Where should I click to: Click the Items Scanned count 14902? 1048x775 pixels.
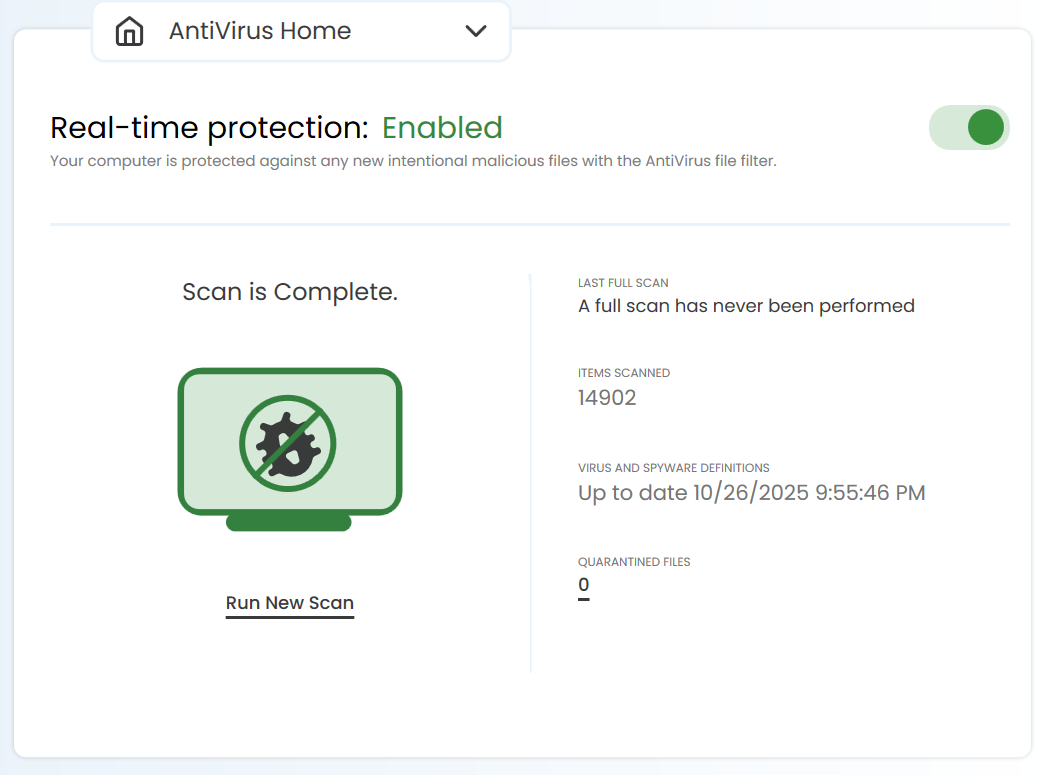(605, 397)
